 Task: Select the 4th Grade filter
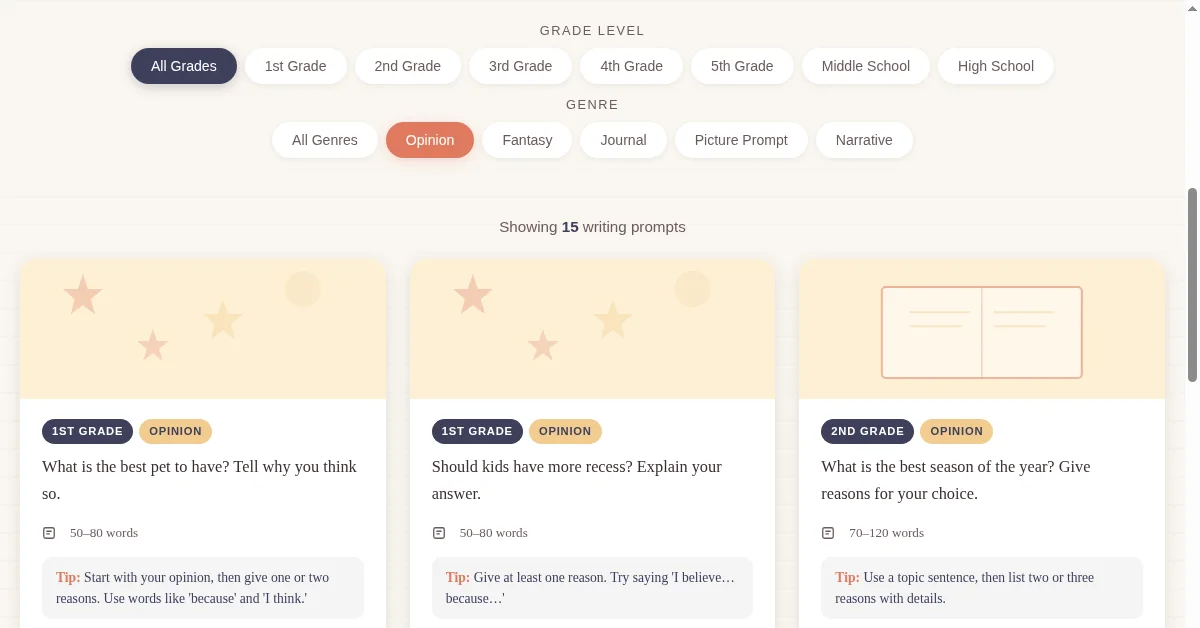631,66
